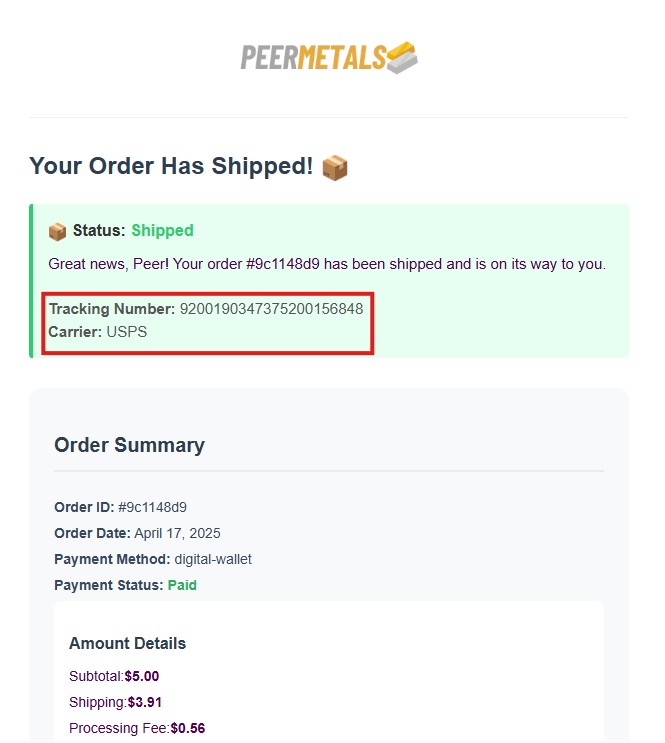Click the Order ID value #9c1148d9
This screenshot has height=743, width=665.
pyautogui.click(x=153, y=507)
